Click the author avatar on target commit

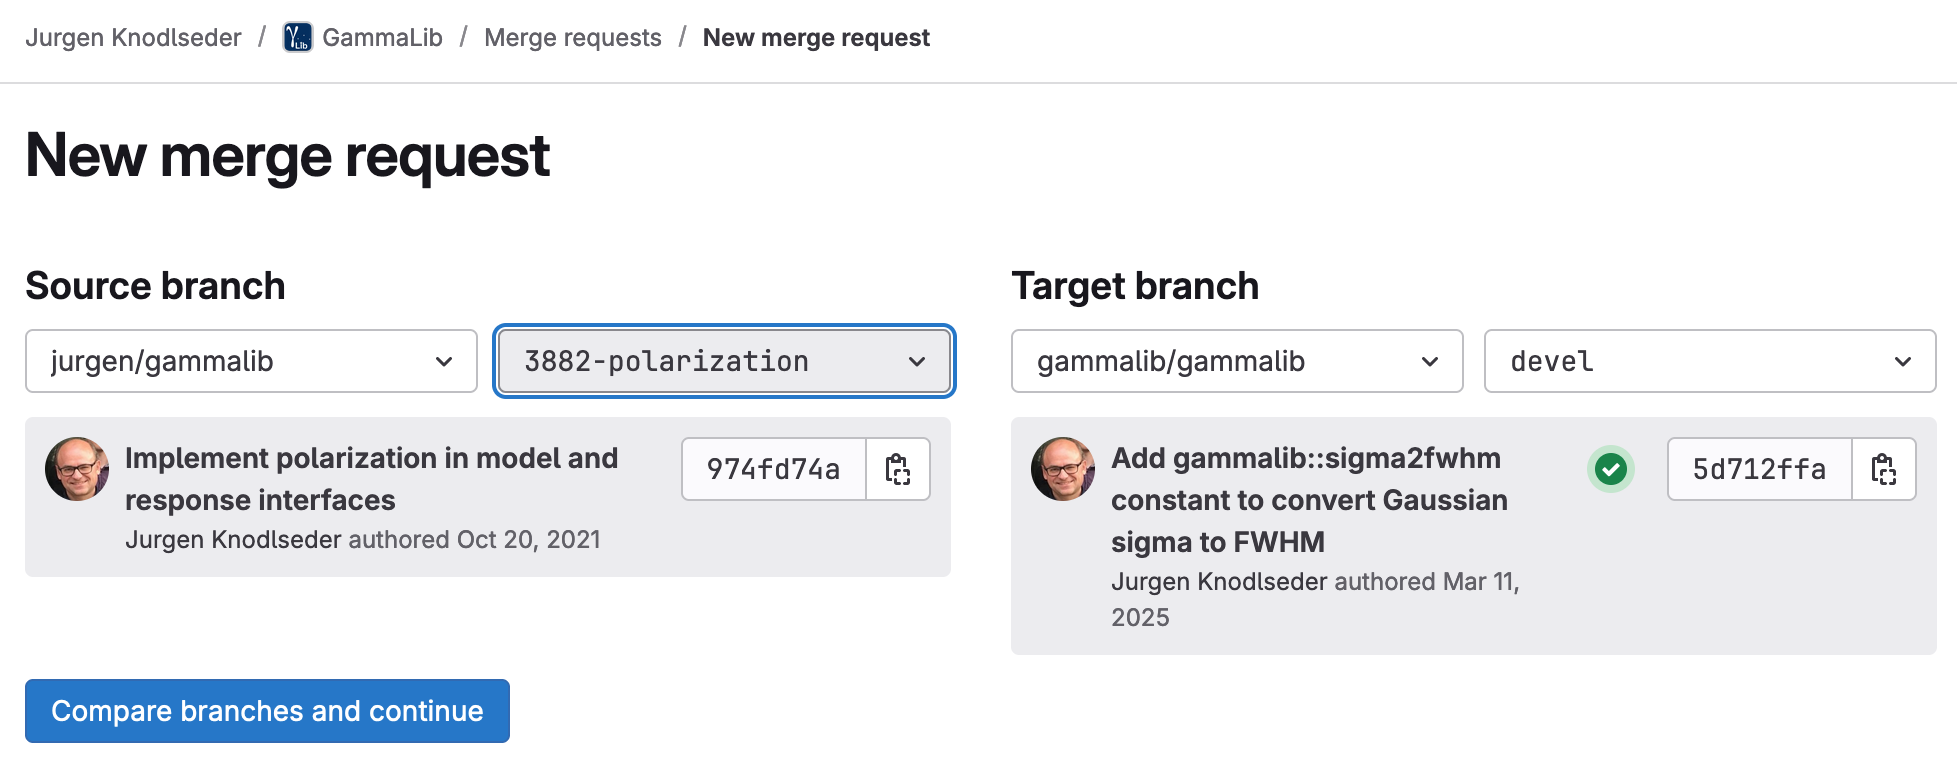click(1063, 468)
